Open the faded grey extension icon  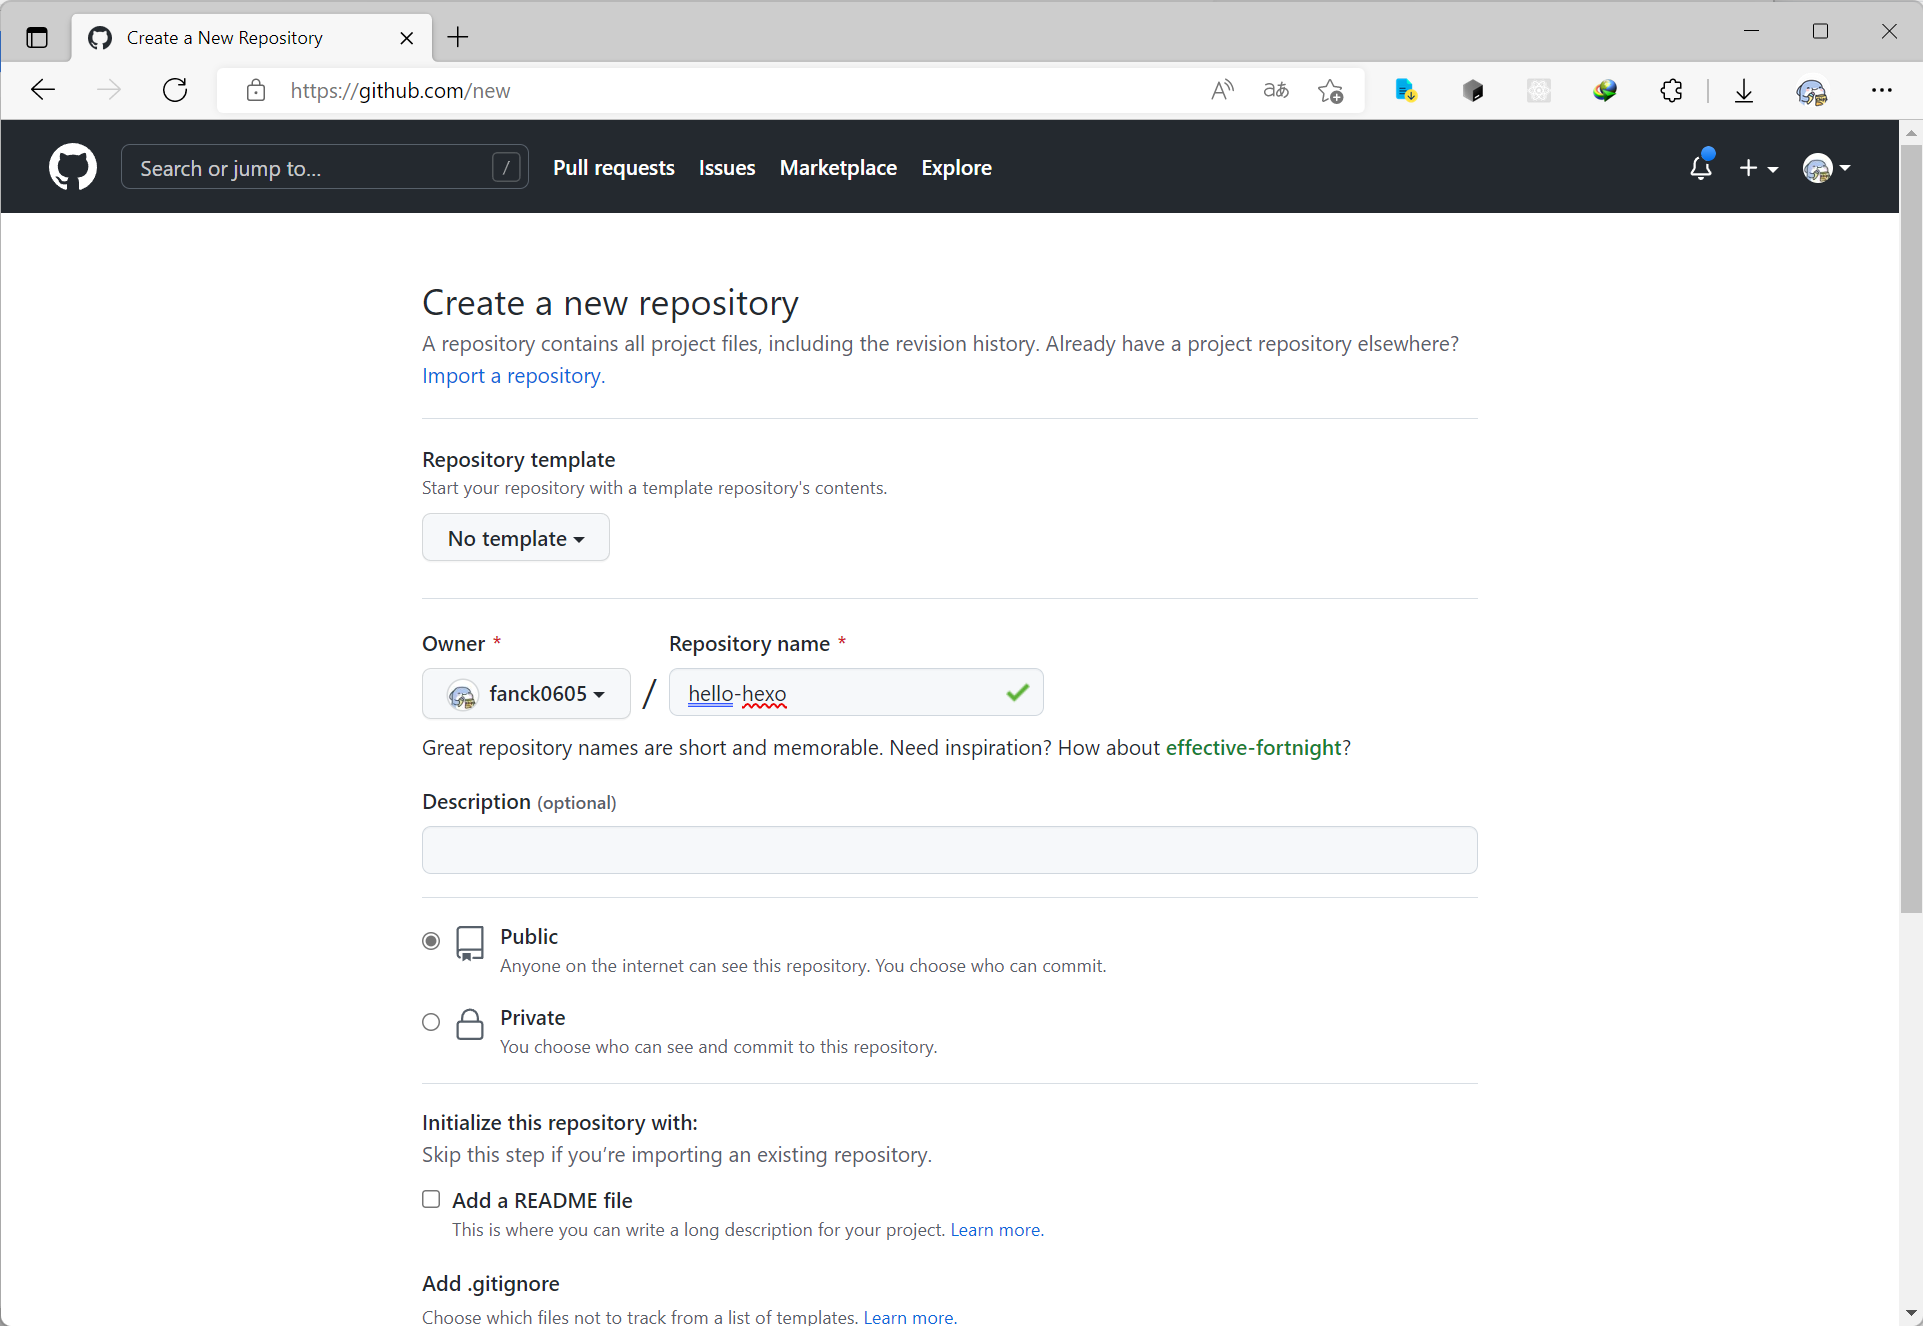(x=1539, y=90)
